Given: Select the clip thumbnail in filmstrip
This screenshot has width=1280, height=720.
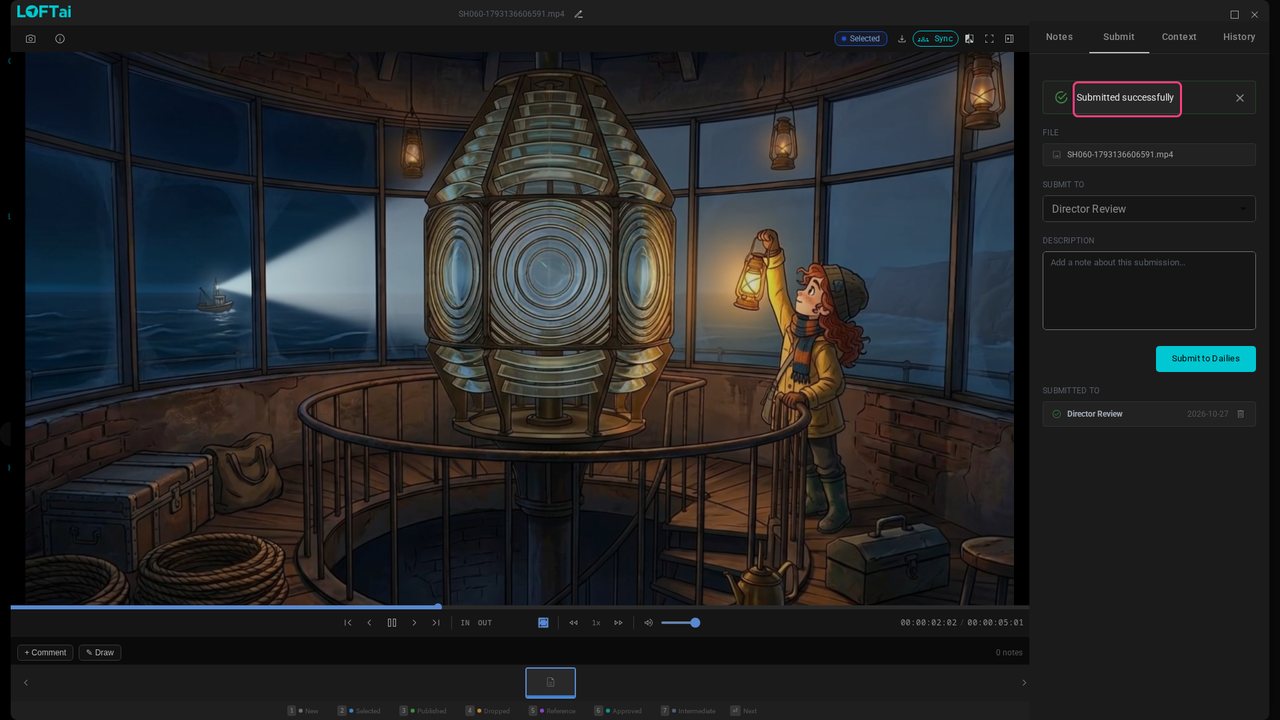Looking at the screenshot, I should [x=550, y=682].
